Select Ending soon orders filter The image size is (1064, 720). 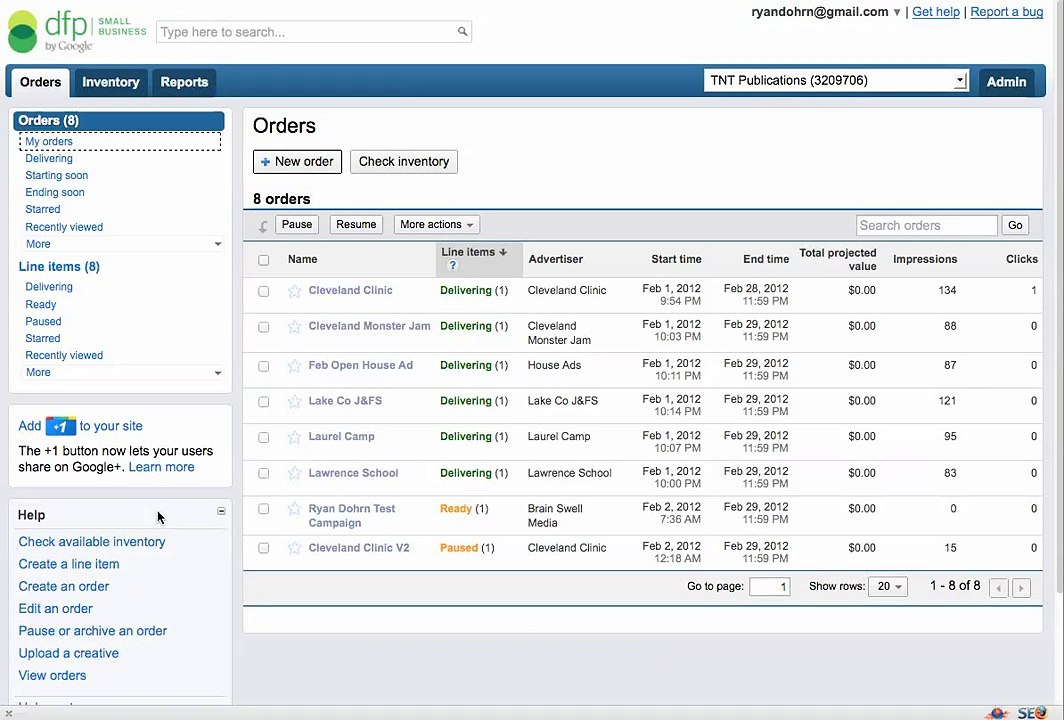coord(55,192)
